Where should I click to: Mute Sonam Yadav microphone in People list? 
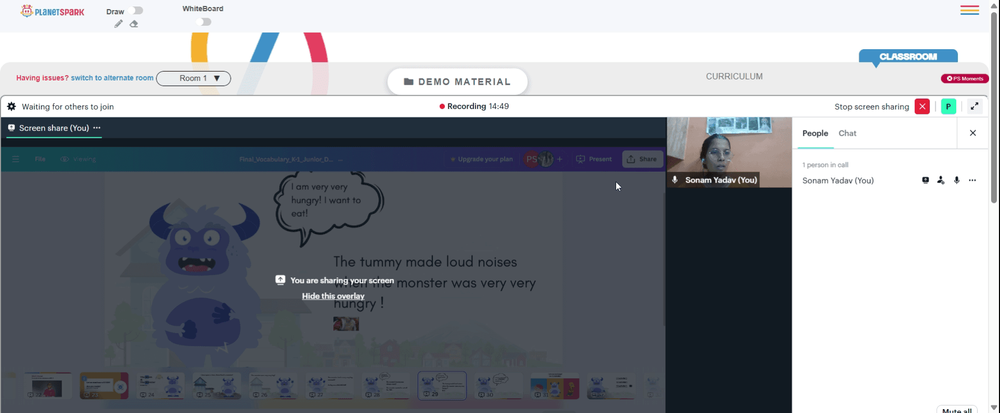coord(957,180)
